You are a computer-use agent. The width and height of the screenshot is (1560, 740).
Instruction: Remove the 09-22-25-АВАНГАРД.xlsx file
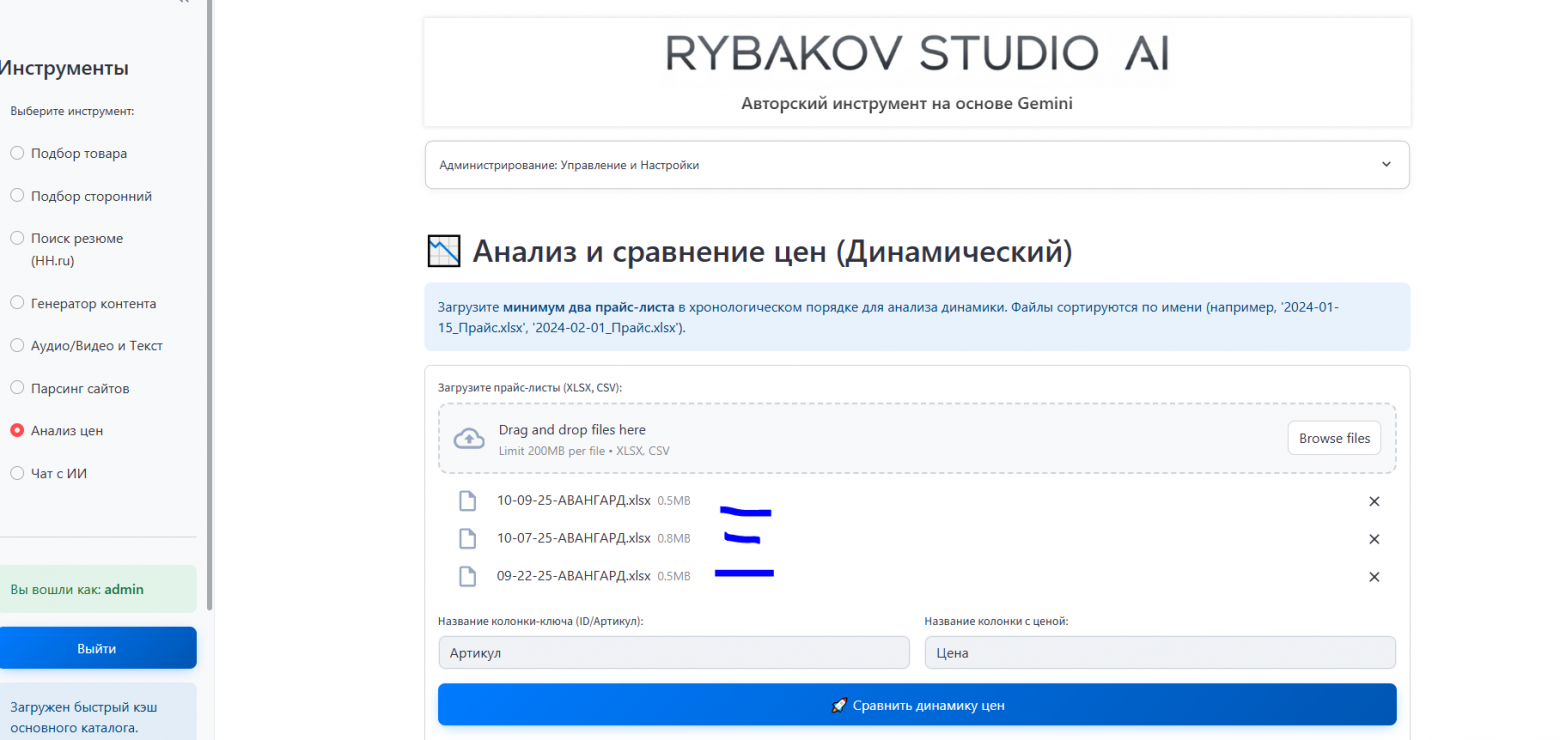tap(1373, 577)
